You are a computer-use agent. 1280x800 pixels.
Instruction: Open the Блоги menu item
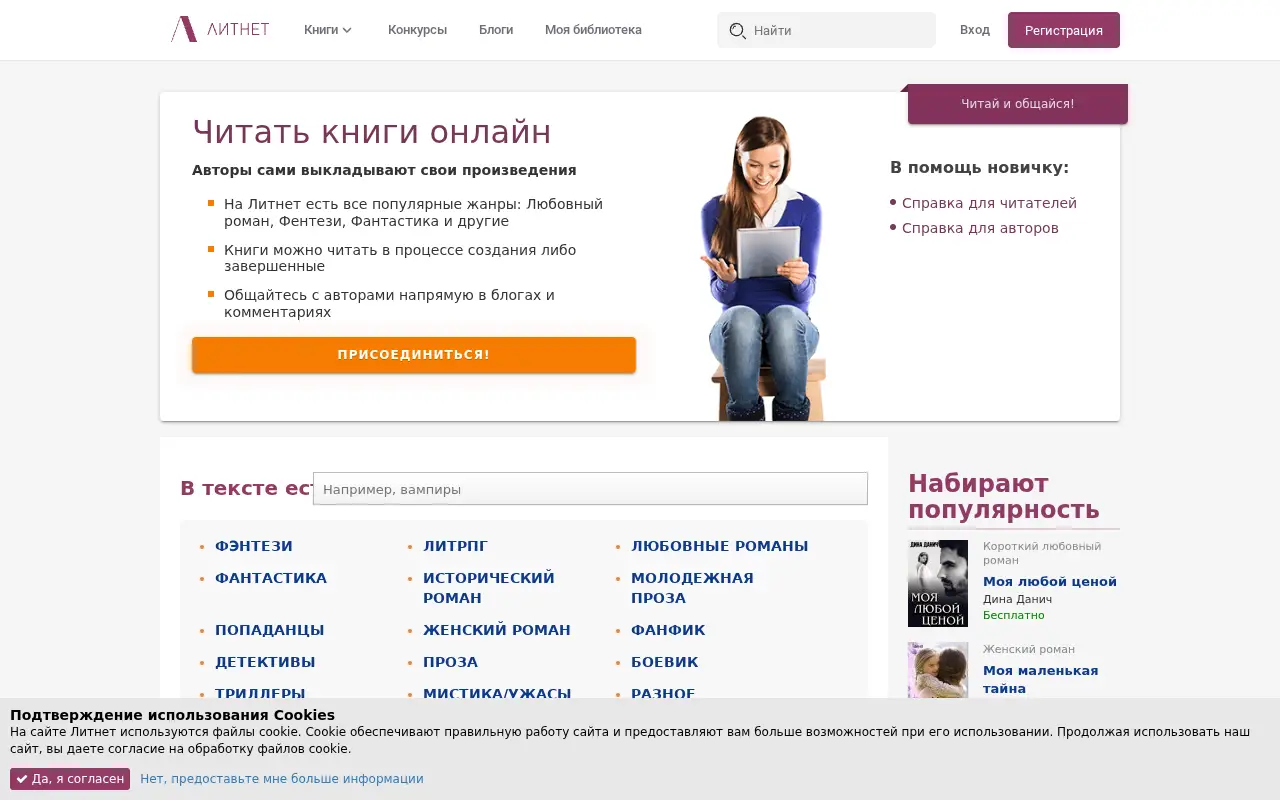pyautogui.click(x=496, y=30)
